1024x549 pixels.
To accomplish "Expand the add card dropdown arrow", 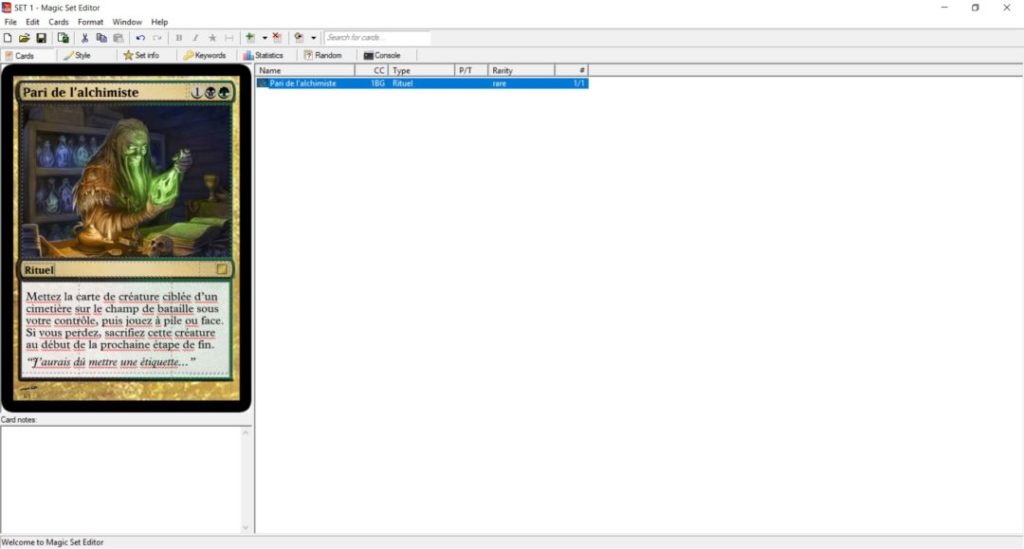I will click(264, 38).
